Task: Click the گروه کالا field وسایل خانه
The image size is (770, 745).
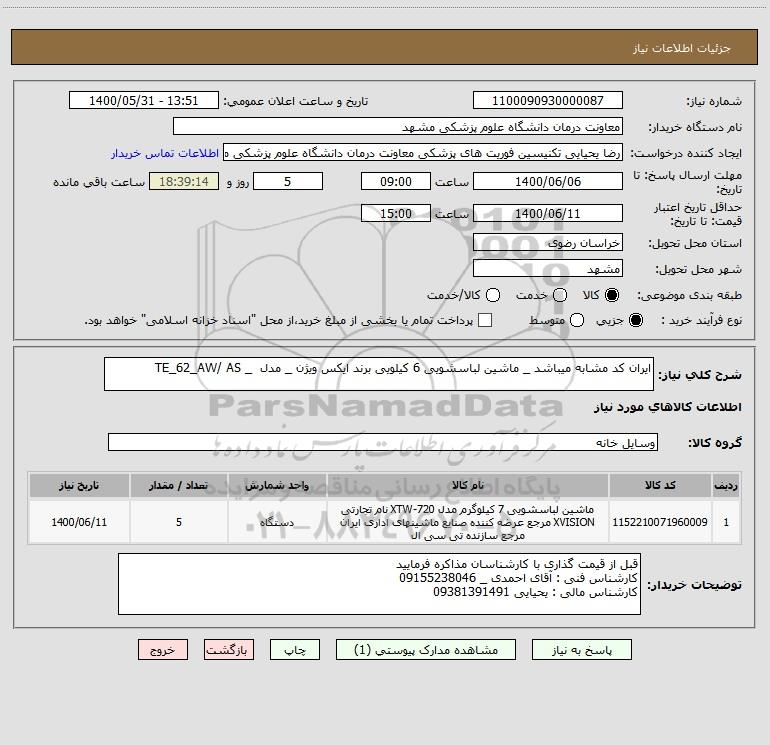Action: pos(383,442)
